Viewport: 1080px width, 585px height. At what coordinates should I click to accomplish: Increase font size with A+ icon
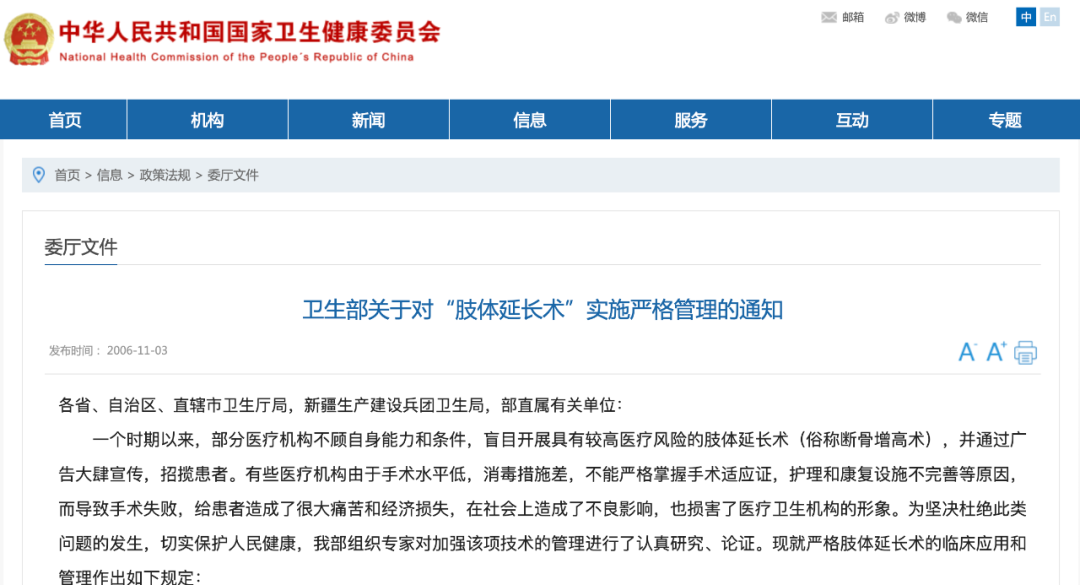coord(996,352)
